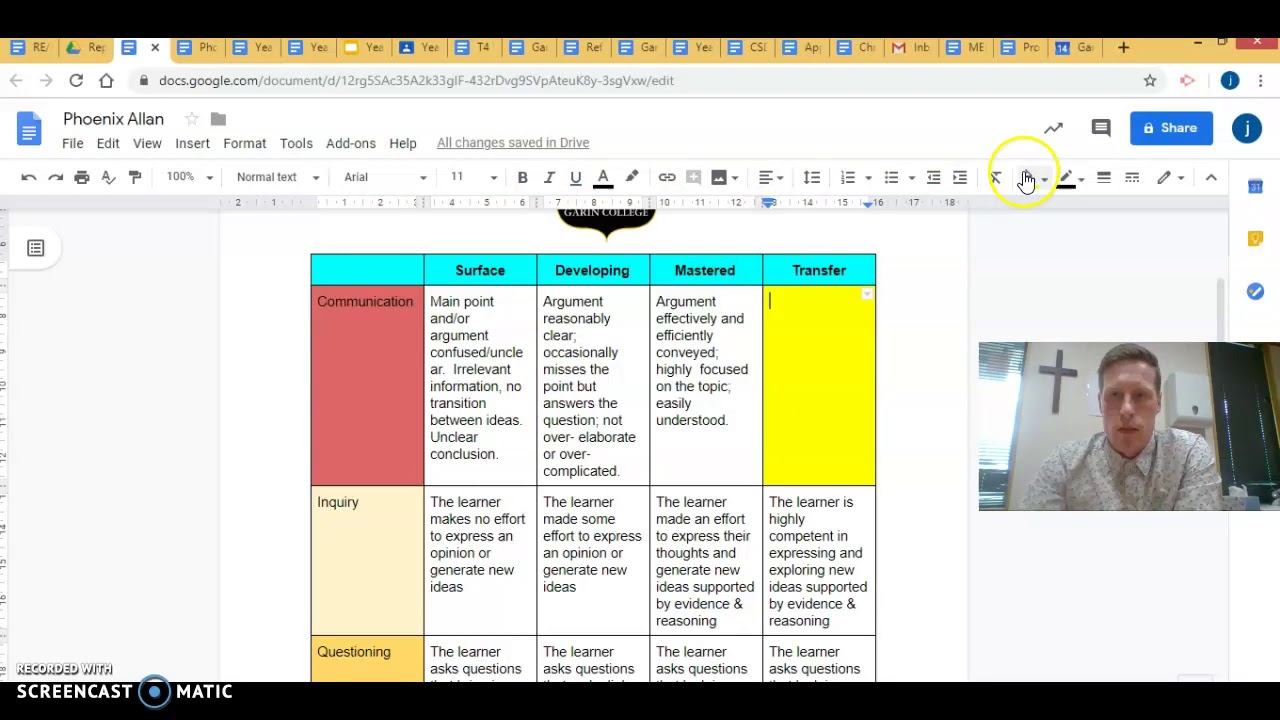Click the Undo arrow icon
The height and width of the screenshot is (720, 1280).
pos(29,177)
